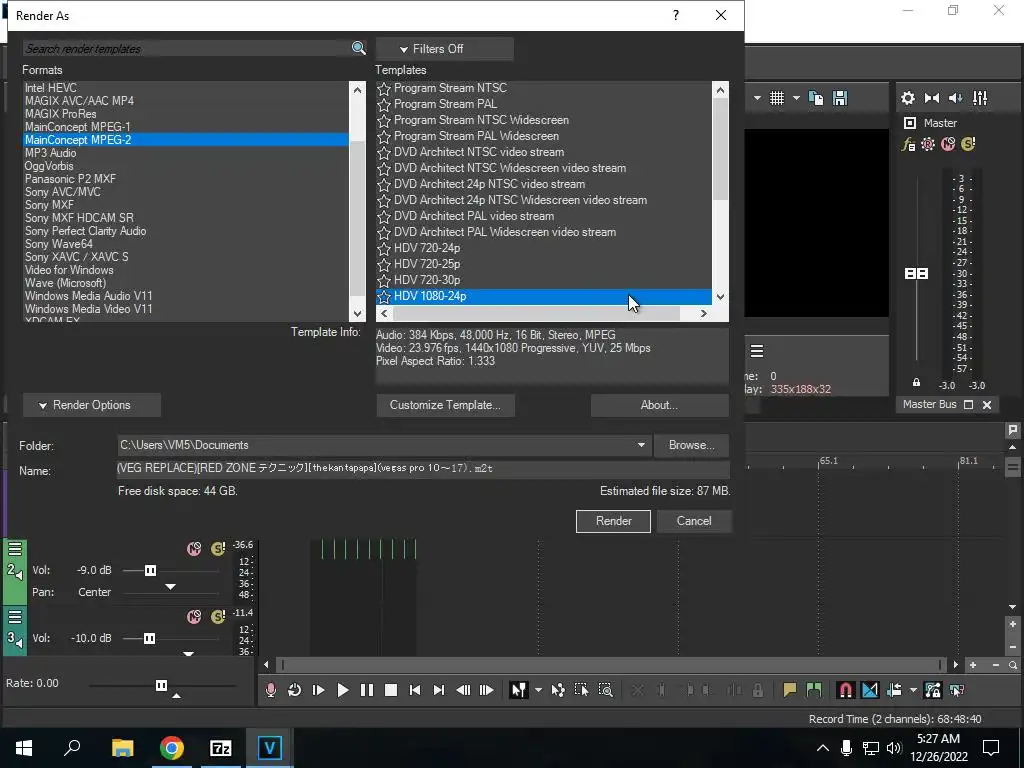Open the dropdown arrow next to the overlays grid
The width and height of the screenshot is (1024, 768).
coord(796,98)
